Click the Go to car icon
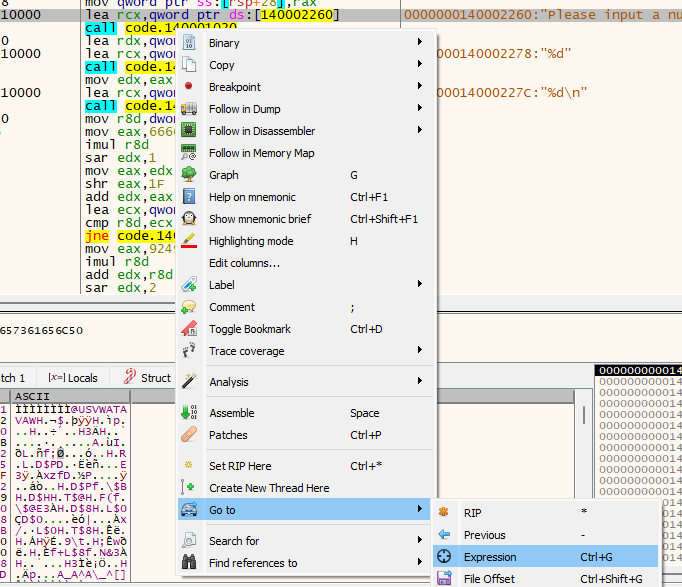 click(189, 509)
